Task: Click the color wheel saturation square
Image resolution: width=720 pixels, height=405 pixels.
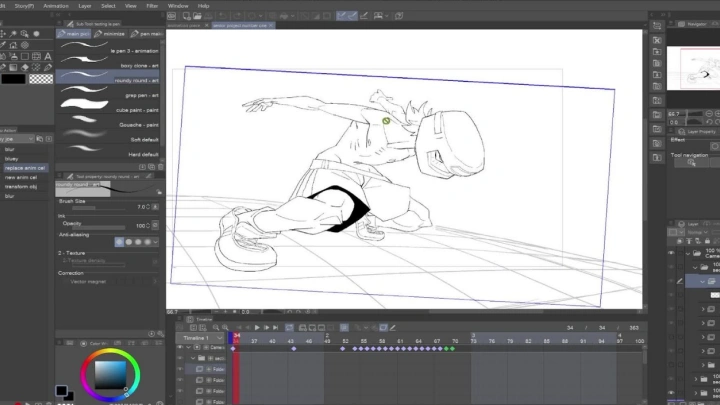Action: [110, 374]
